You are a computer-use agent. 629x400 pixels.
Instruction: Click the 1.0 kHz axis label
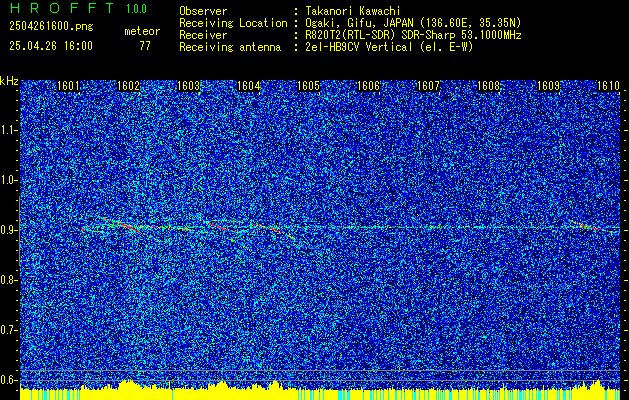tap(8, 180)
